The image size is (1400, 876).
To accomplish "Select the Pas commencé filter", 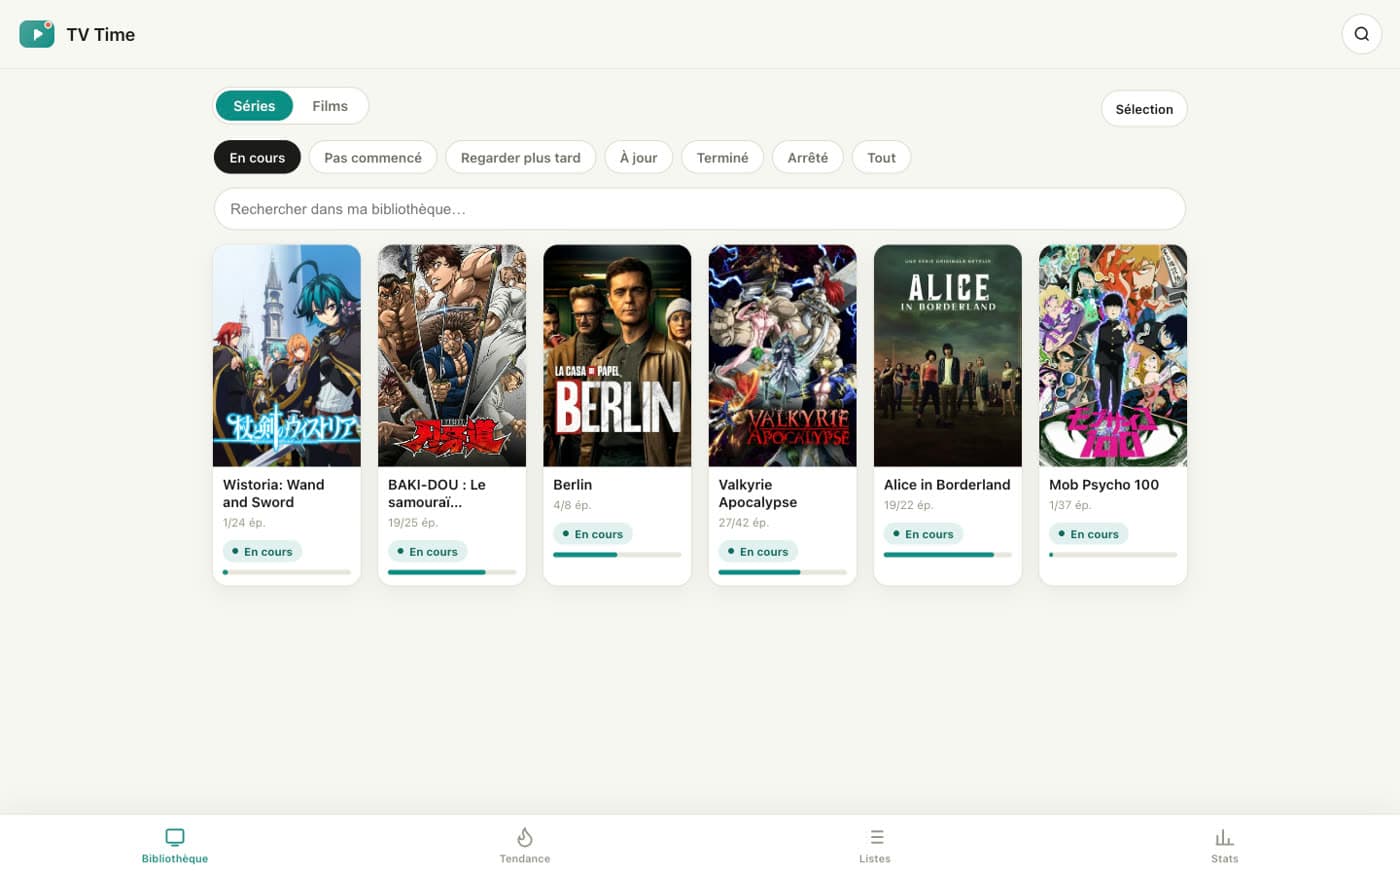I will [x=373, y=157].
